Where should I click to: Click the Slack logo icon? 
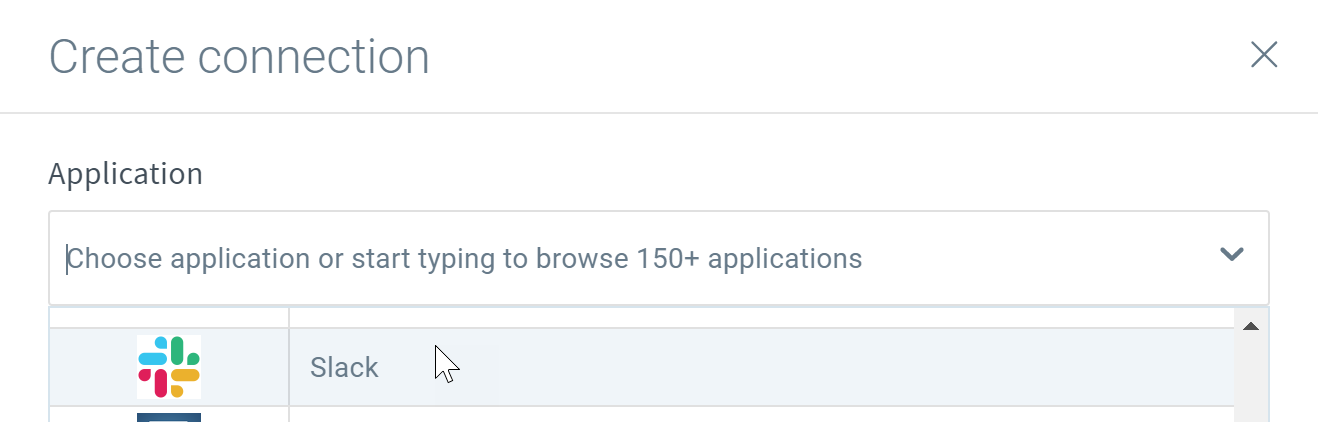(x=169, y=367)
